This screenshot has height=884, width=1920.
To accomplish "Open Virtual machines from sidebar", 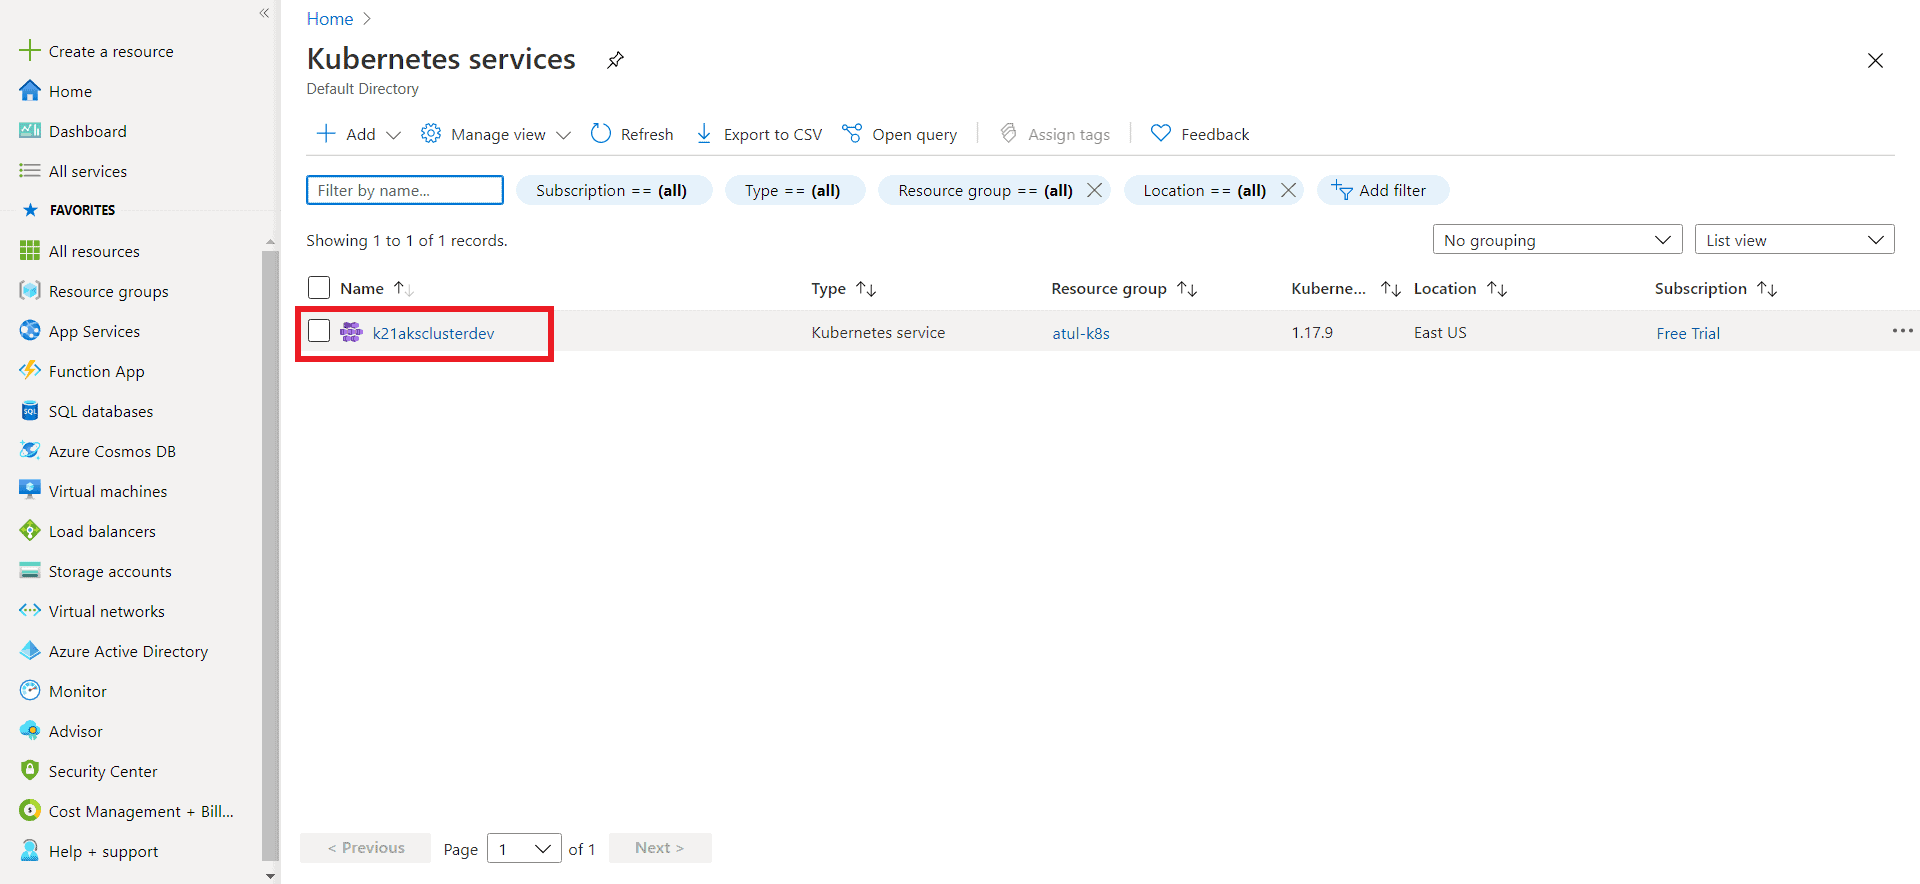I will (107, 491).
